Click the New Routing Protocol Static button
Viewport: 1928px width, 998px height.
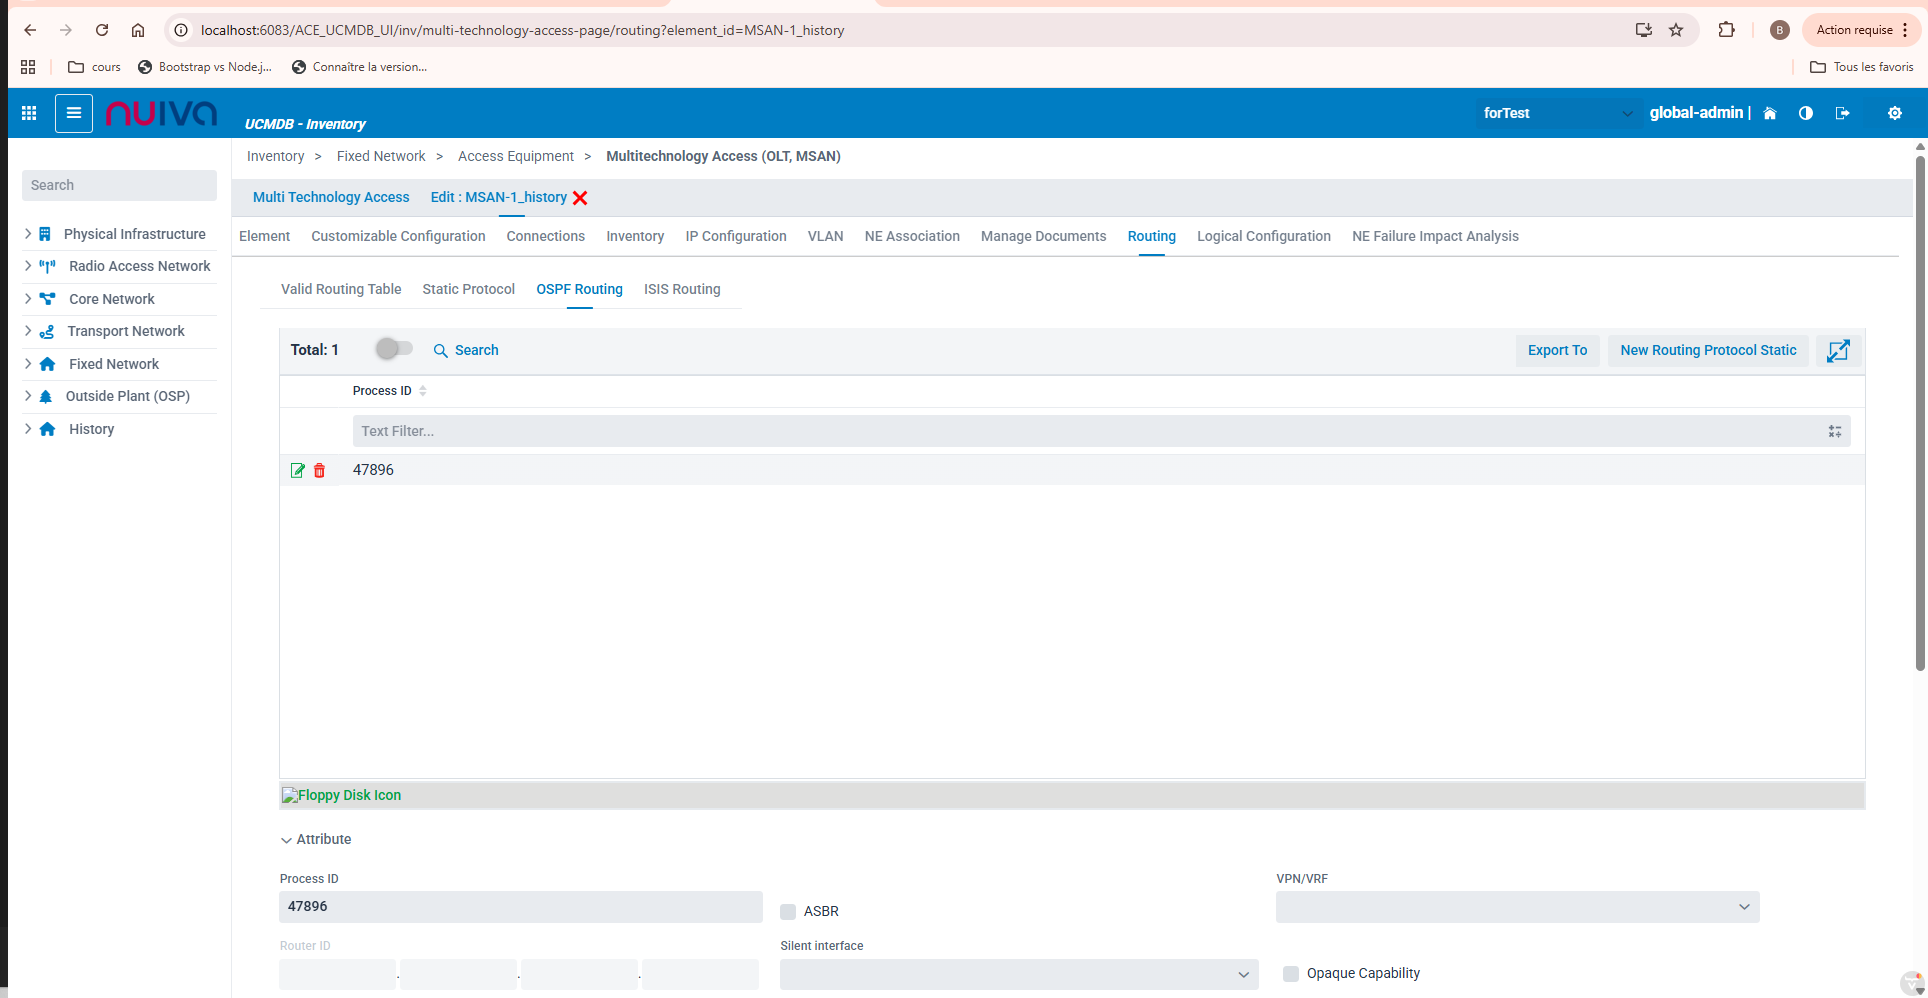click(x=1707, y=350)
